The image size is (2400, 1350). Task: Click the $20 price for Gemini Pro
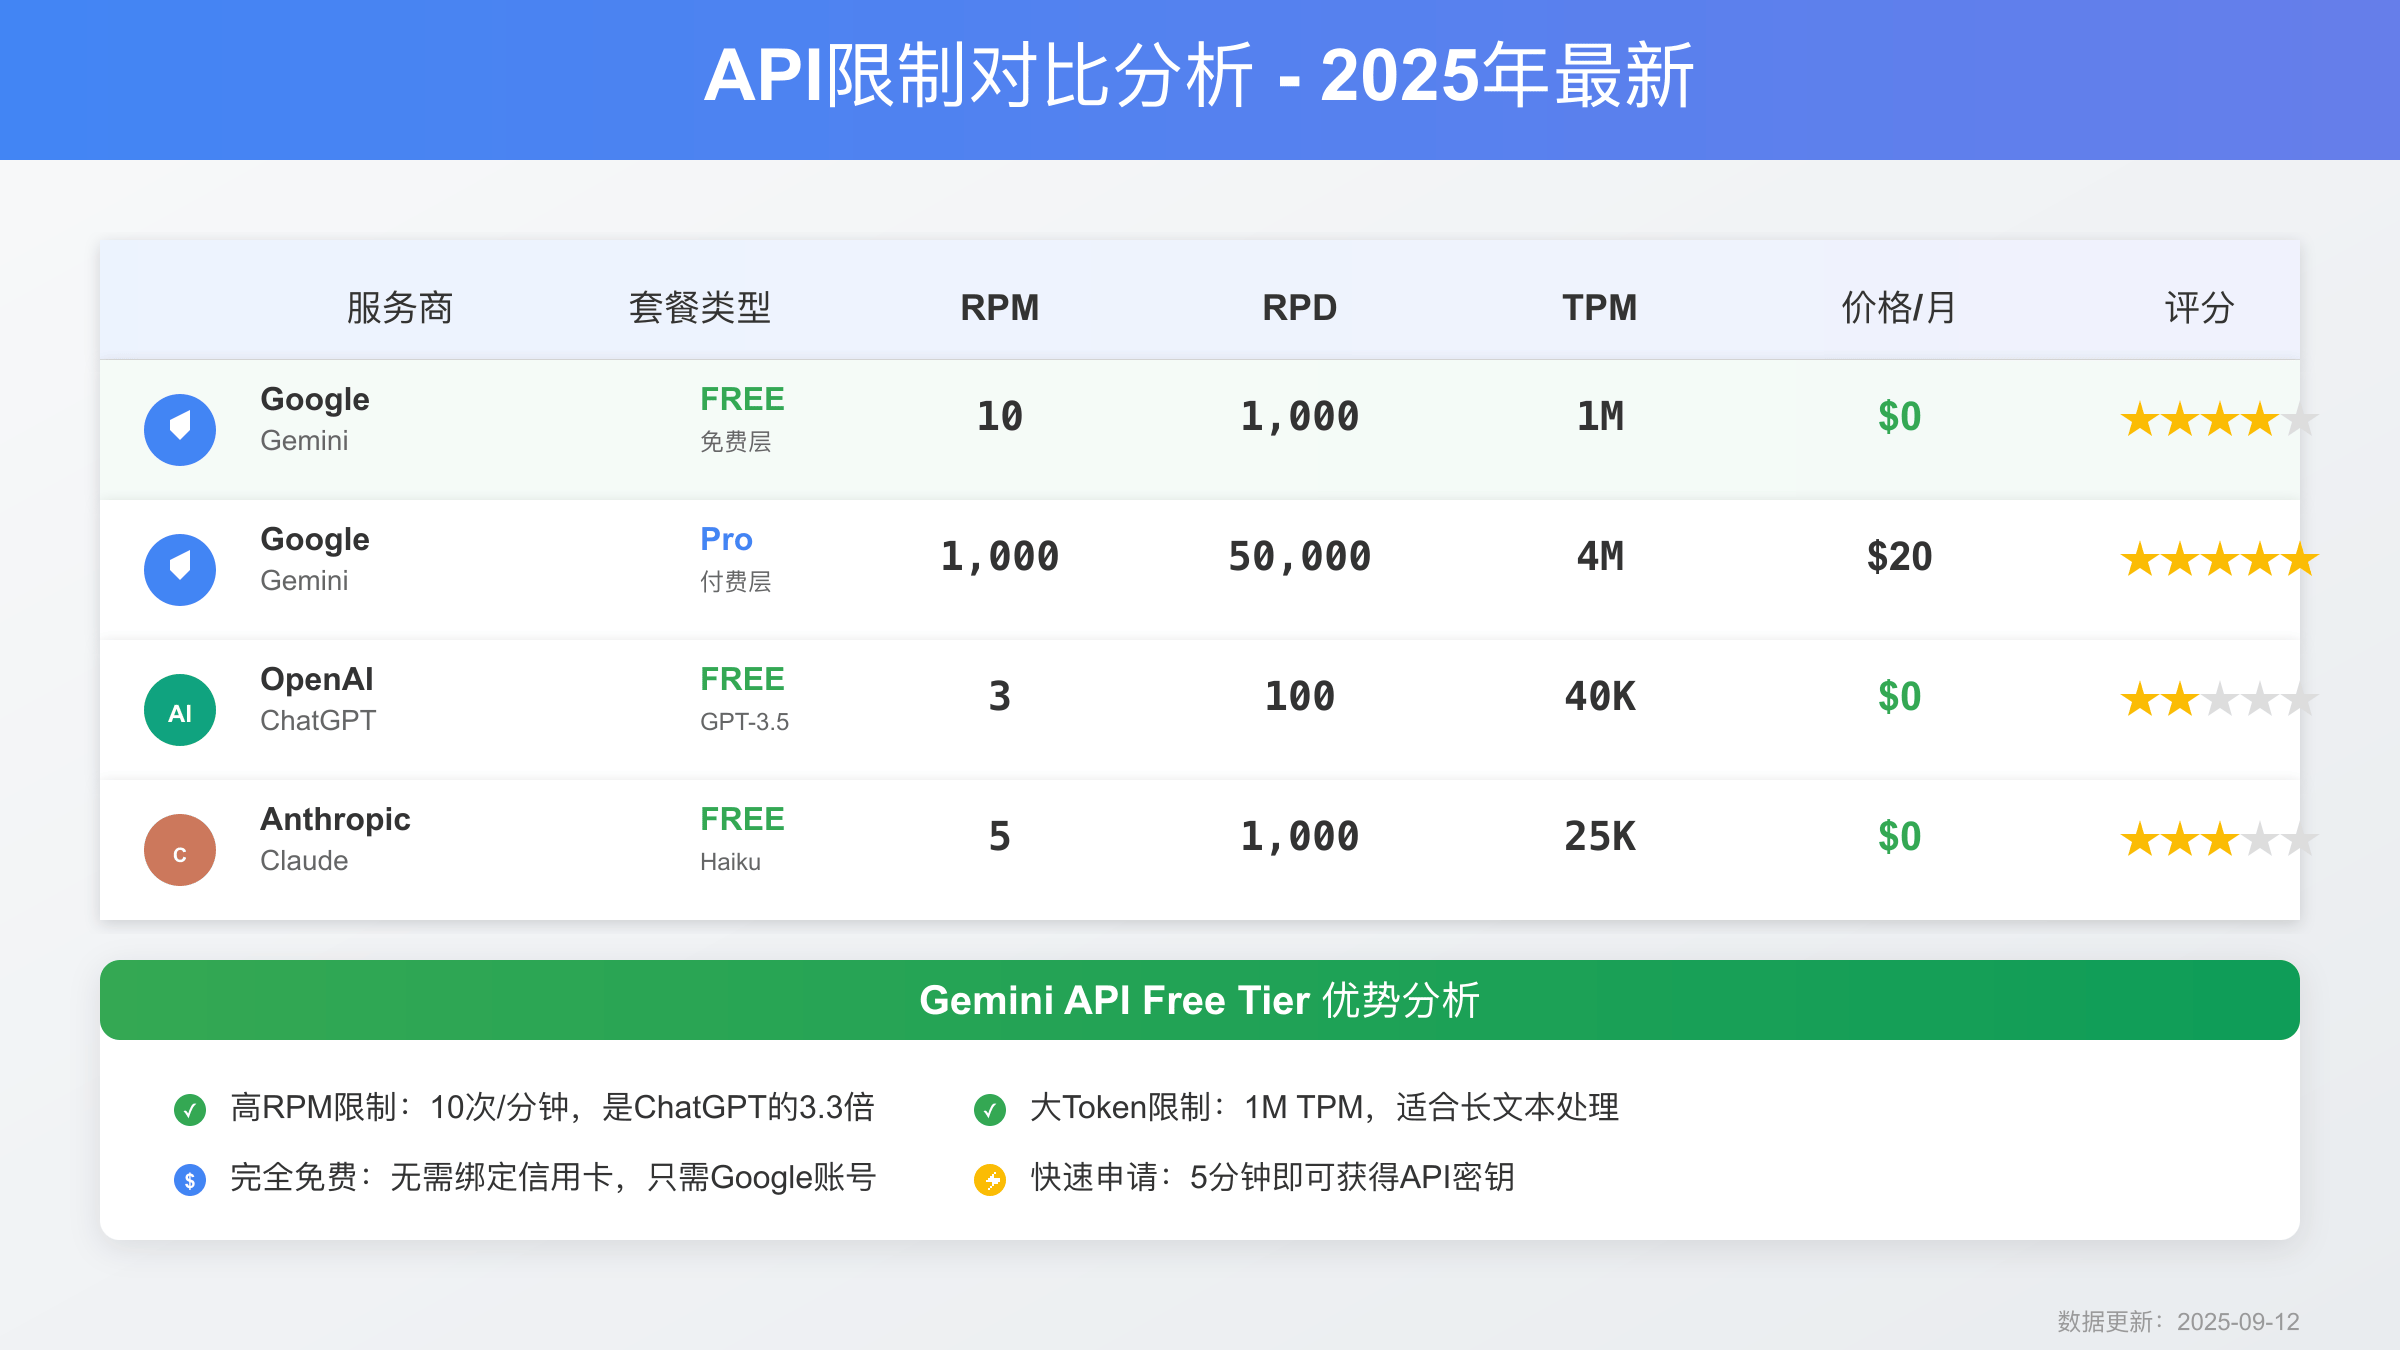(1900, 556)
